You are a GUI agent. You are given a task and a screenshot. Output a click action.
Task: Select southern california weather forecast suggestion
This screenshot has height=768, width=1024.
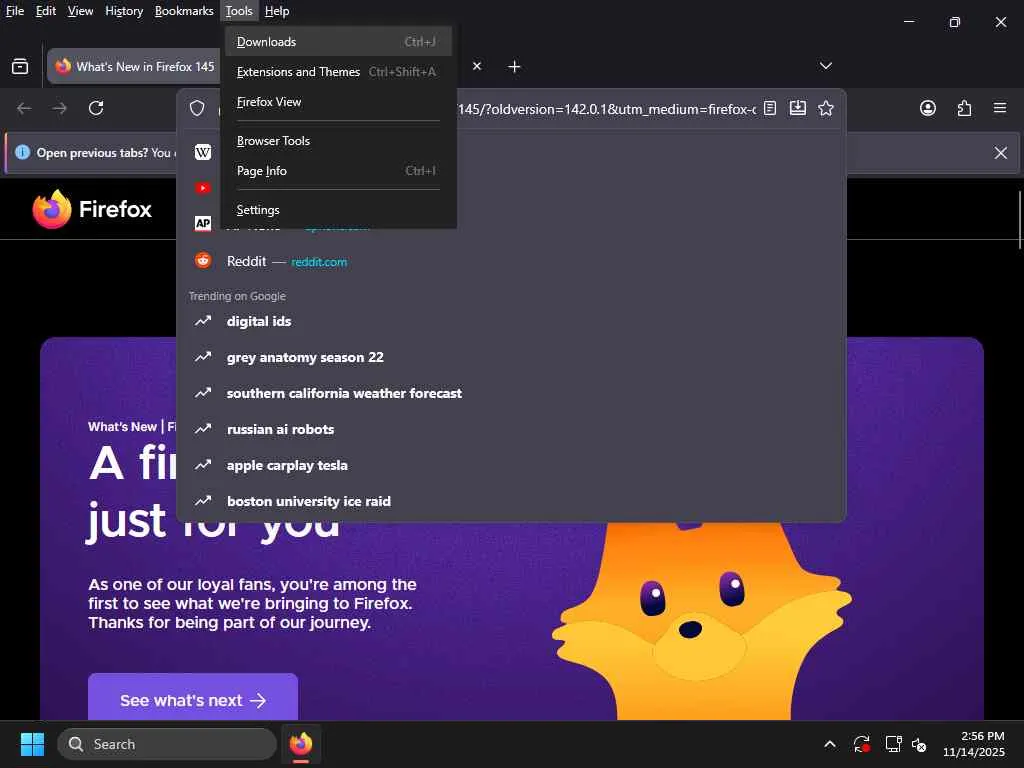tap(511, 393)
